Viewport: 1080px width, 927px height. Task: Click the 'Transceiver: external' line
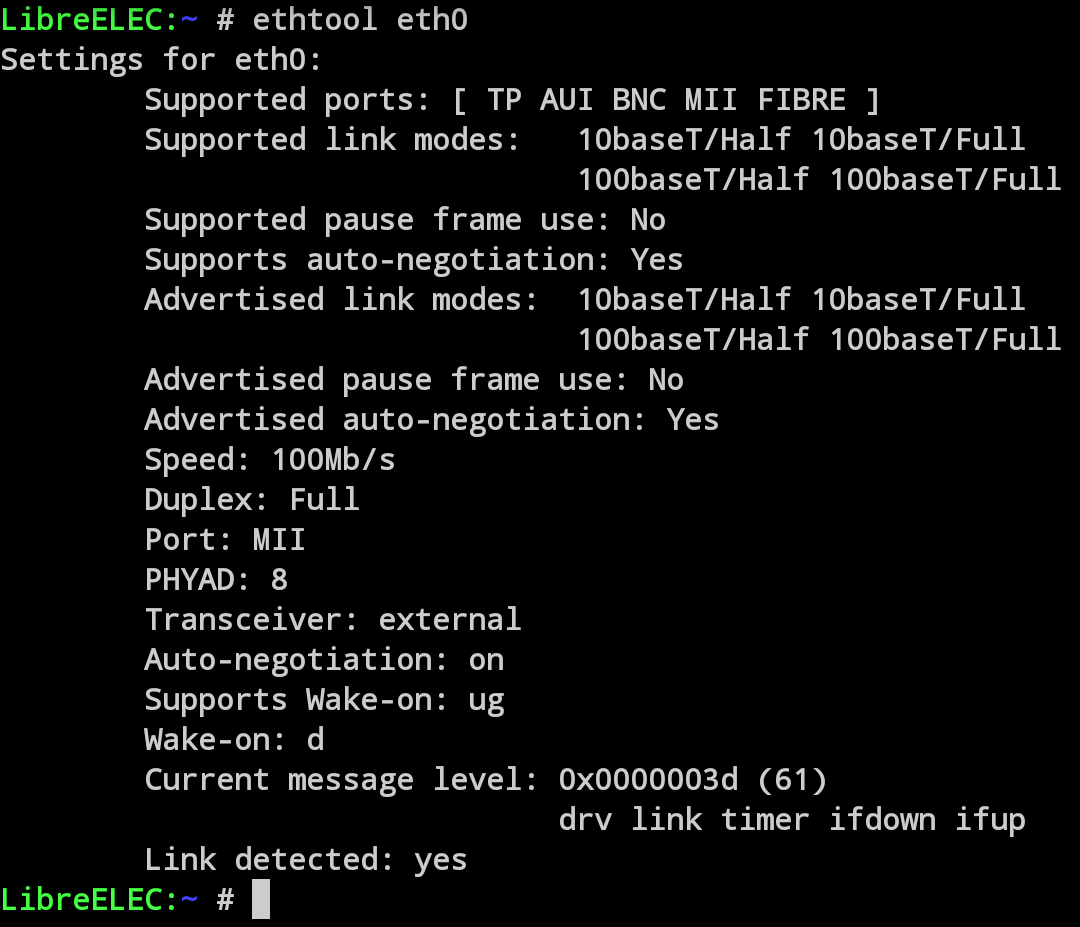tap(333, 619)
